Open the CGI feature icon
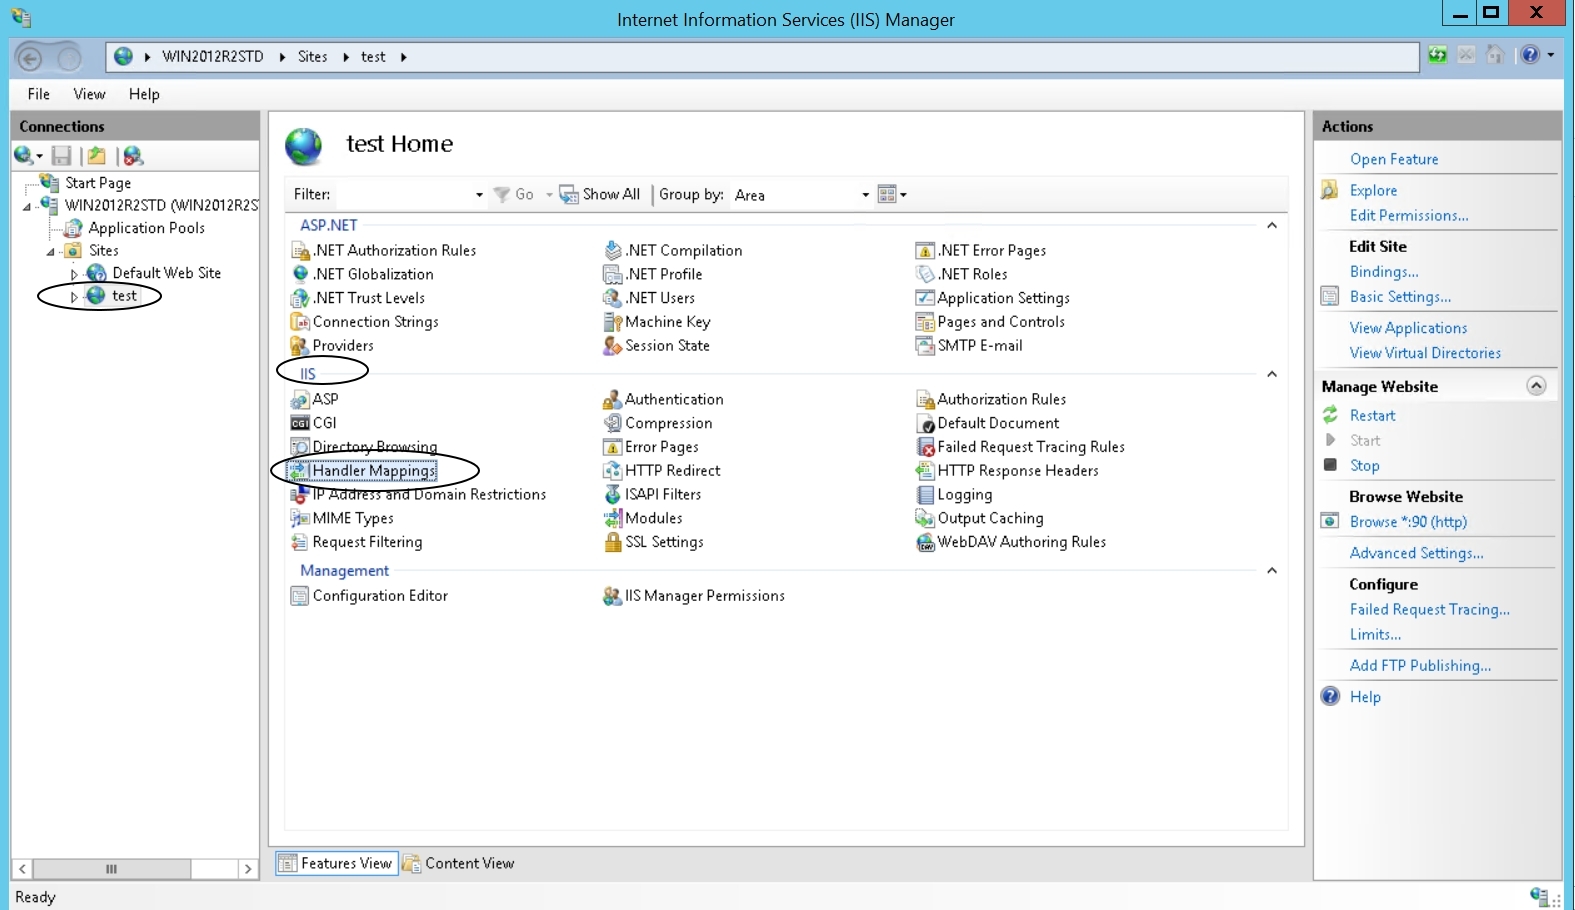1575x910 pixels. 300,423
